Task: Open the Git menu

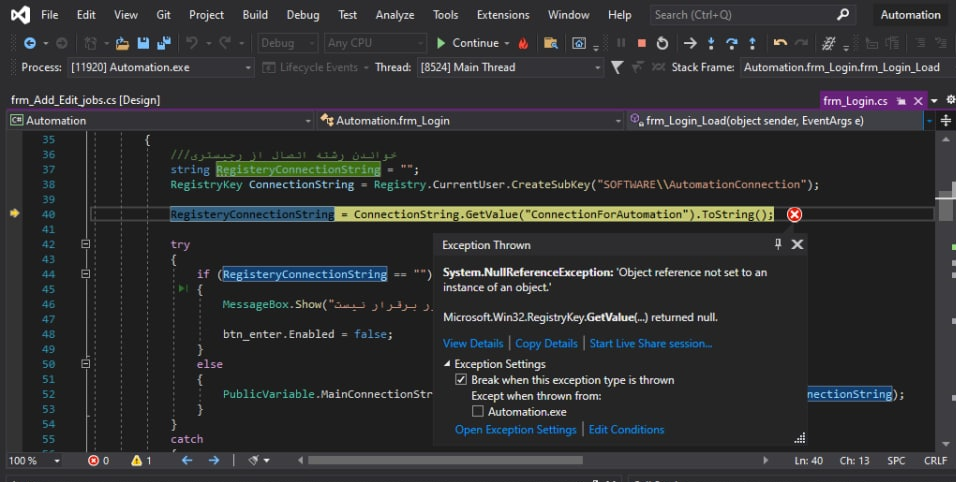Action: pyautogui.click(x=163, y=15)
